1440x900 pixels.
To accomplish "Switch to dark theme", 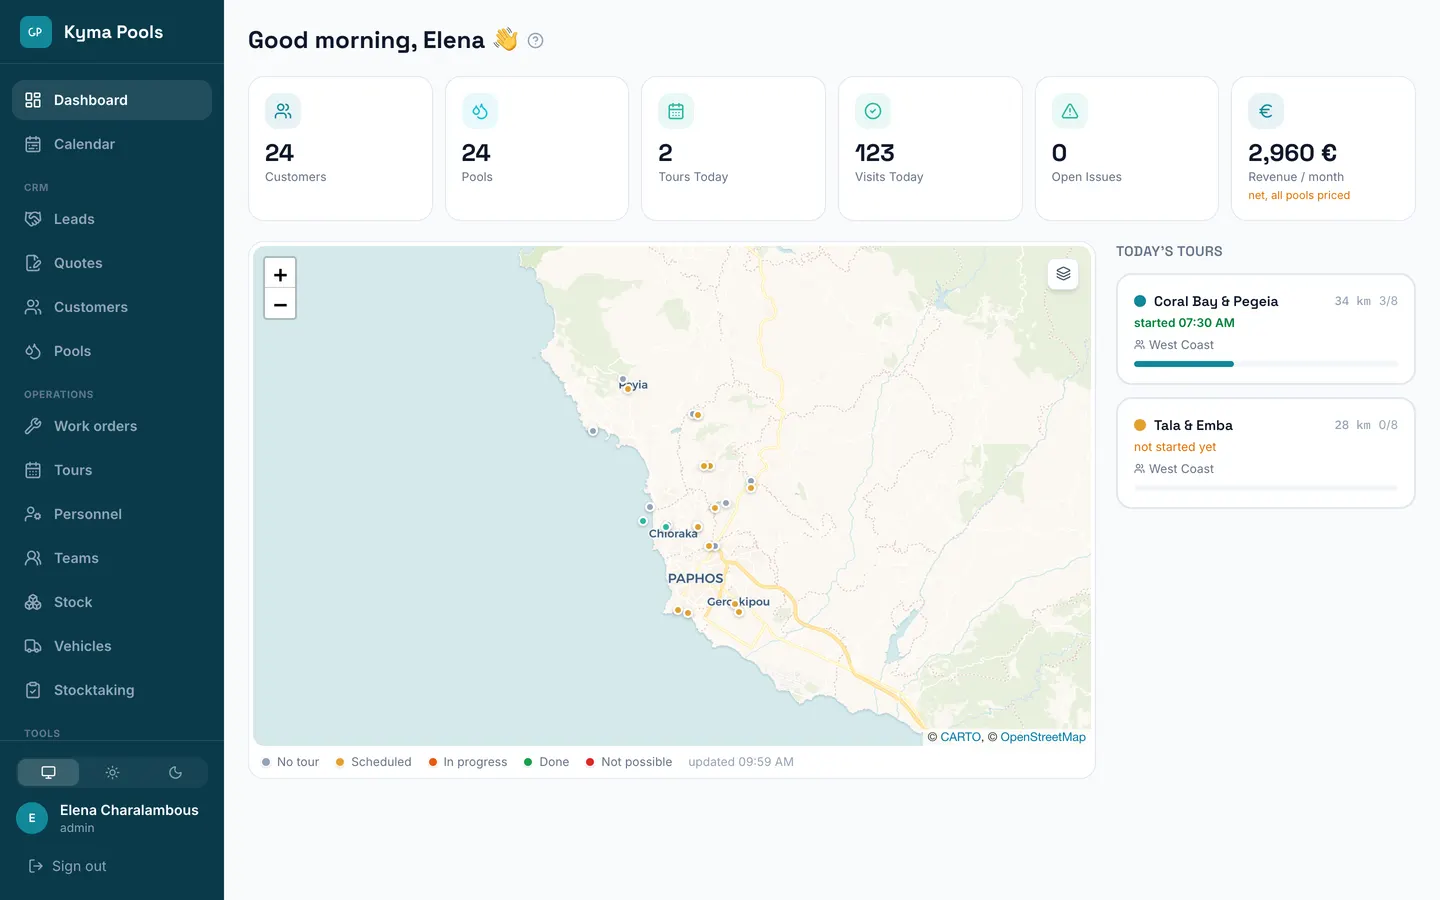I will pyautogui.click(x=176, y=772).
